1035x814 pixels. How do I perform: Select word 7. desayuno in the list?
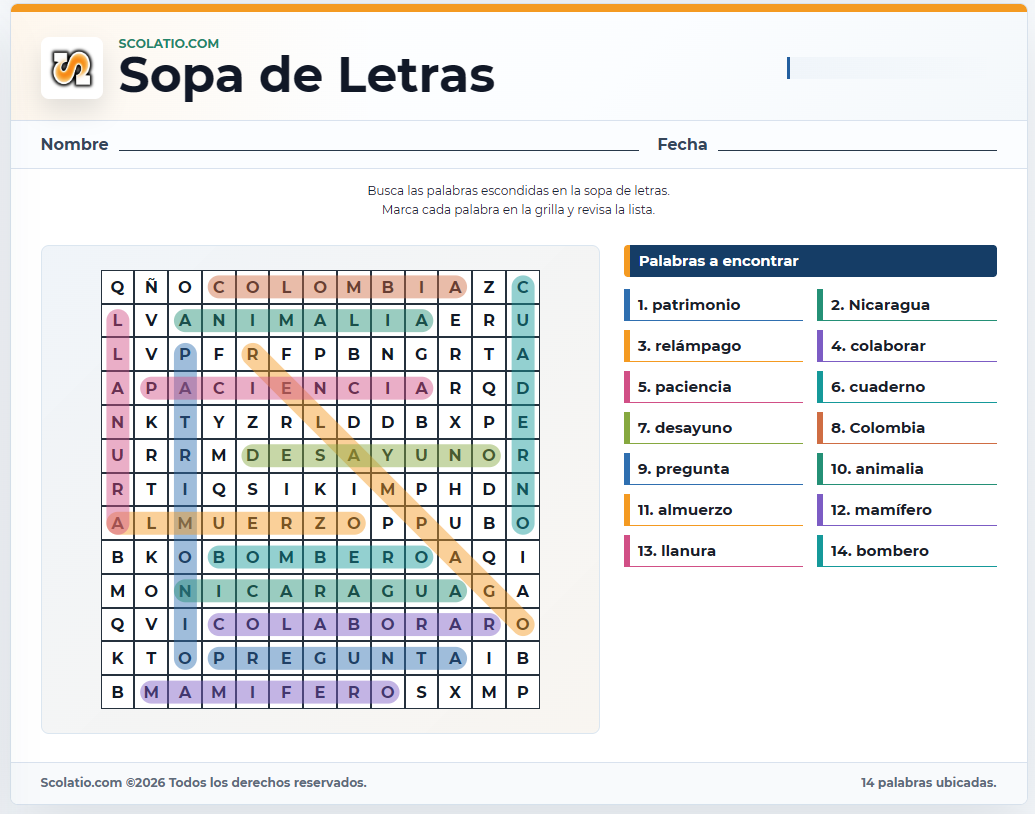[x=714, y=428]
